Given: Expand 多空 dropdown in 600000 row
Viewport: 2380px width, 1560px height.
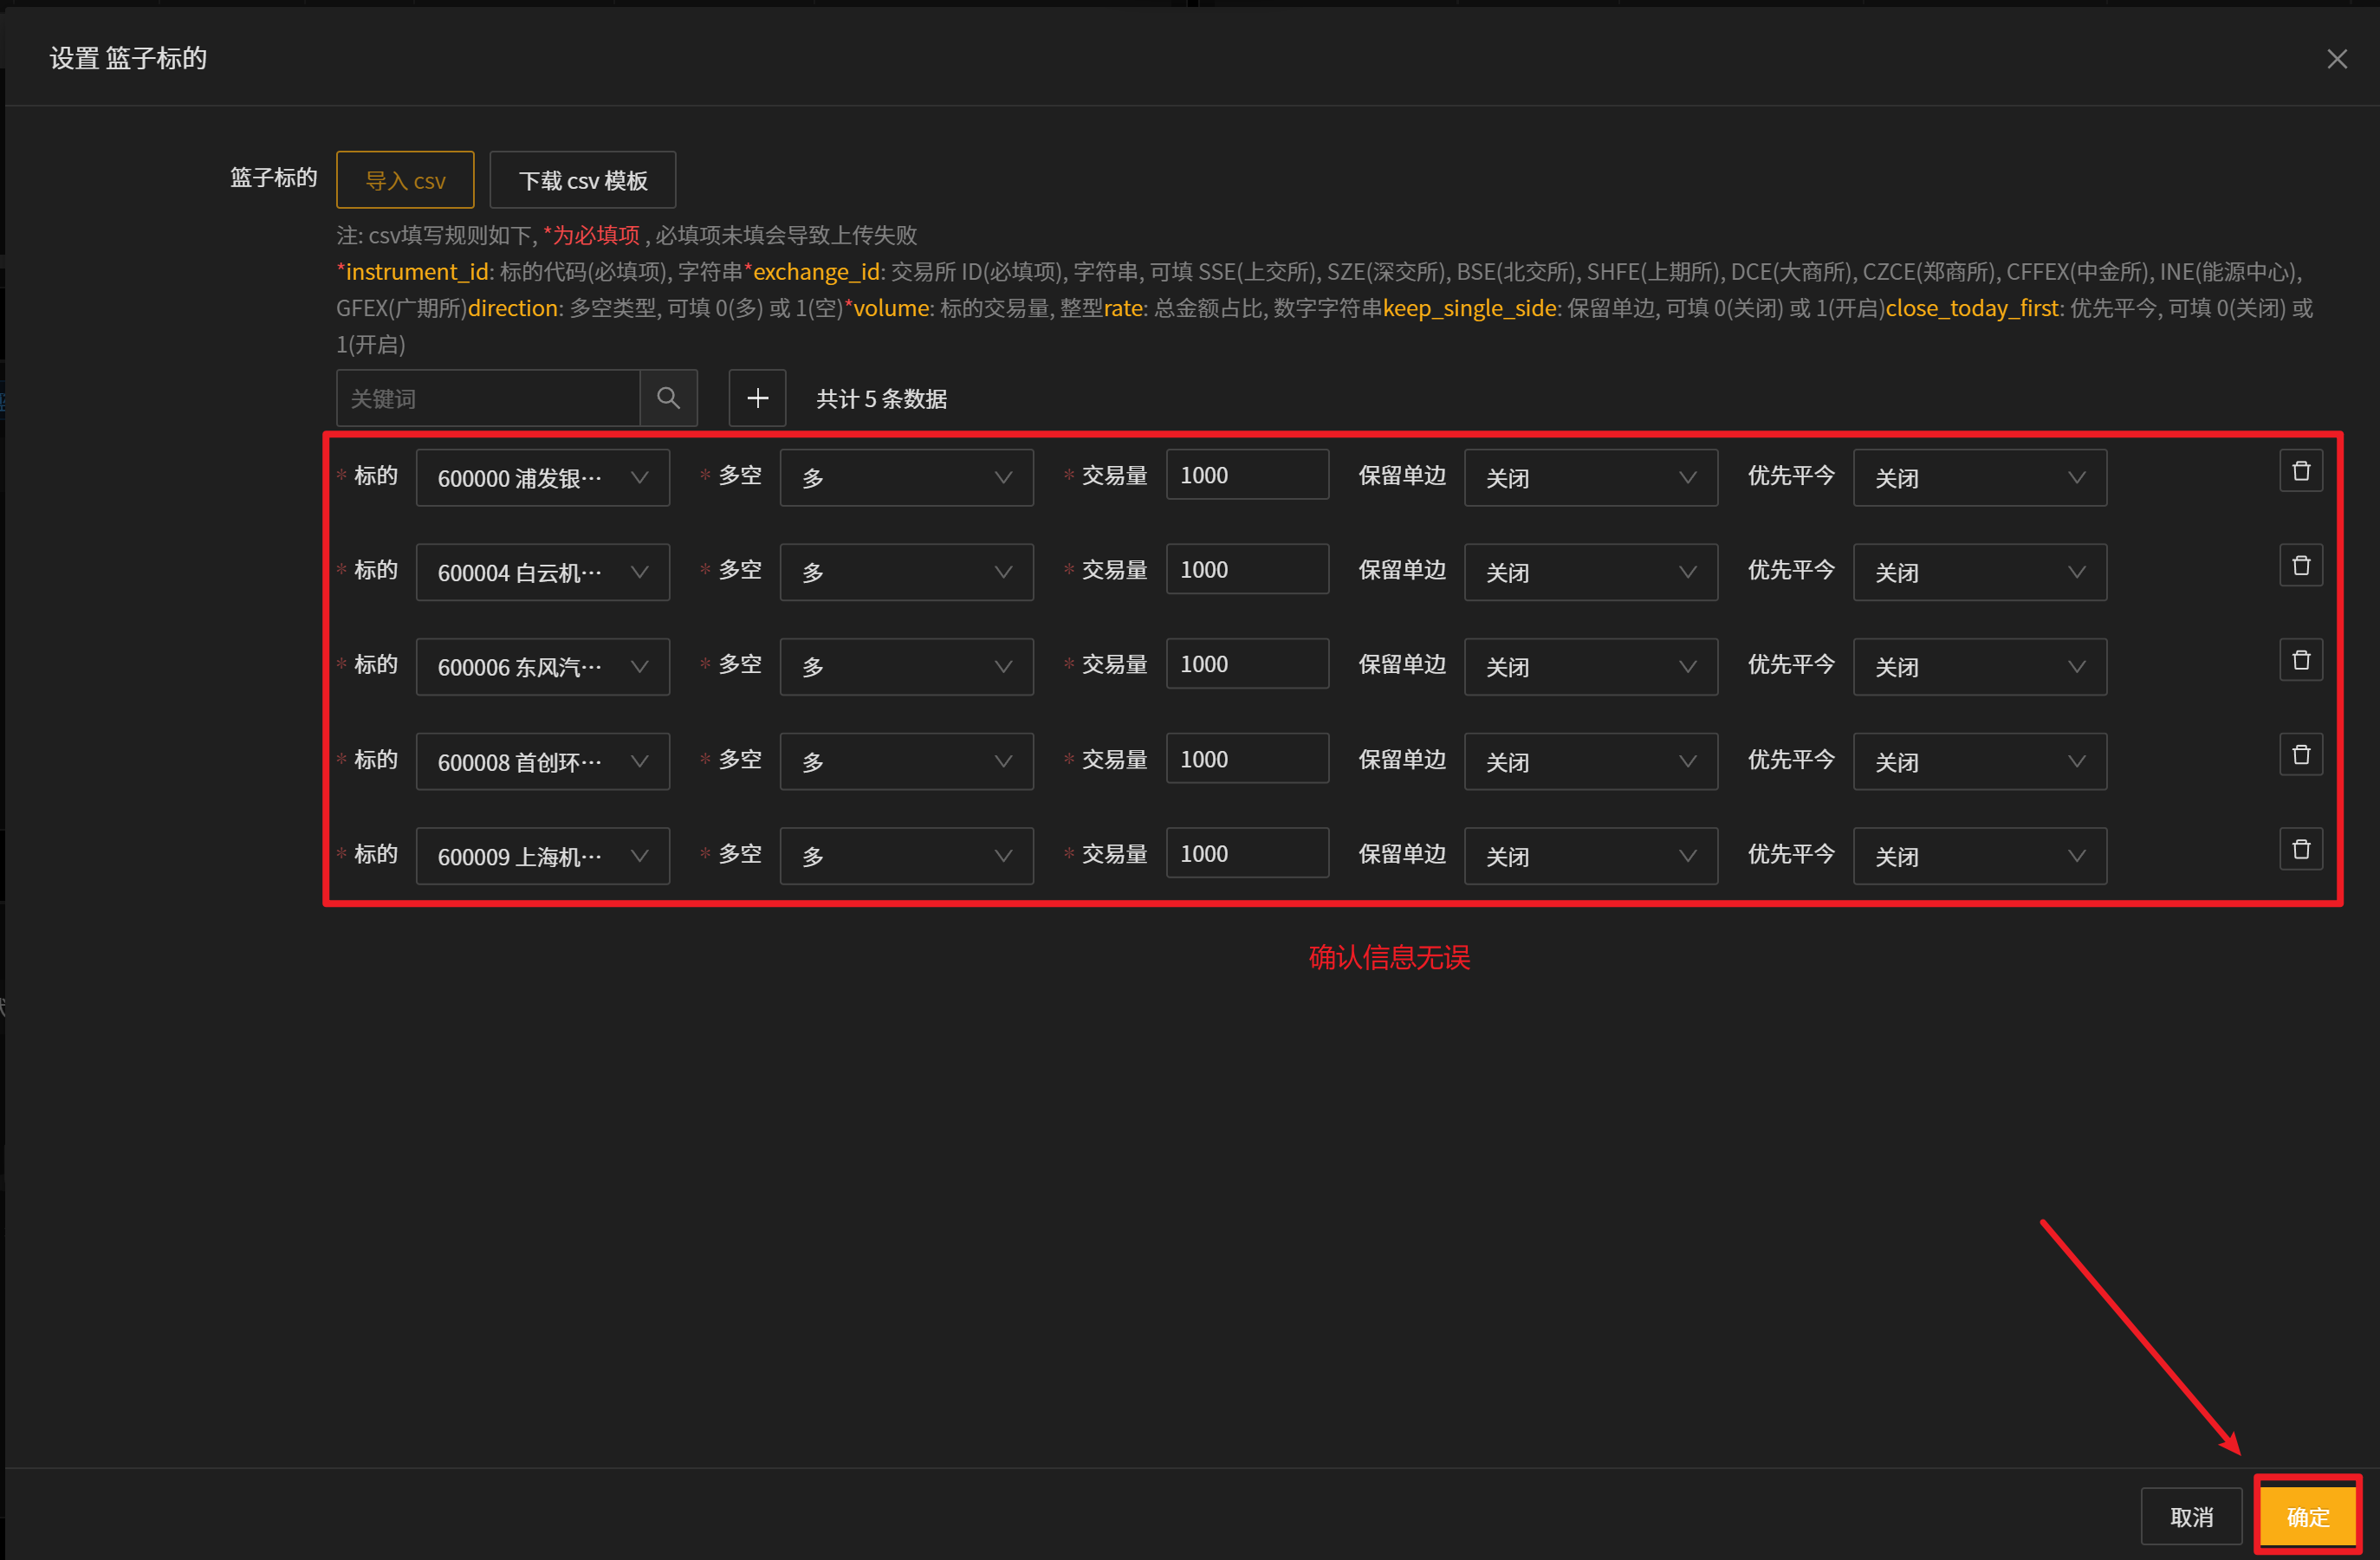Looking at the screenshot, I should click(x=906, y=478).
